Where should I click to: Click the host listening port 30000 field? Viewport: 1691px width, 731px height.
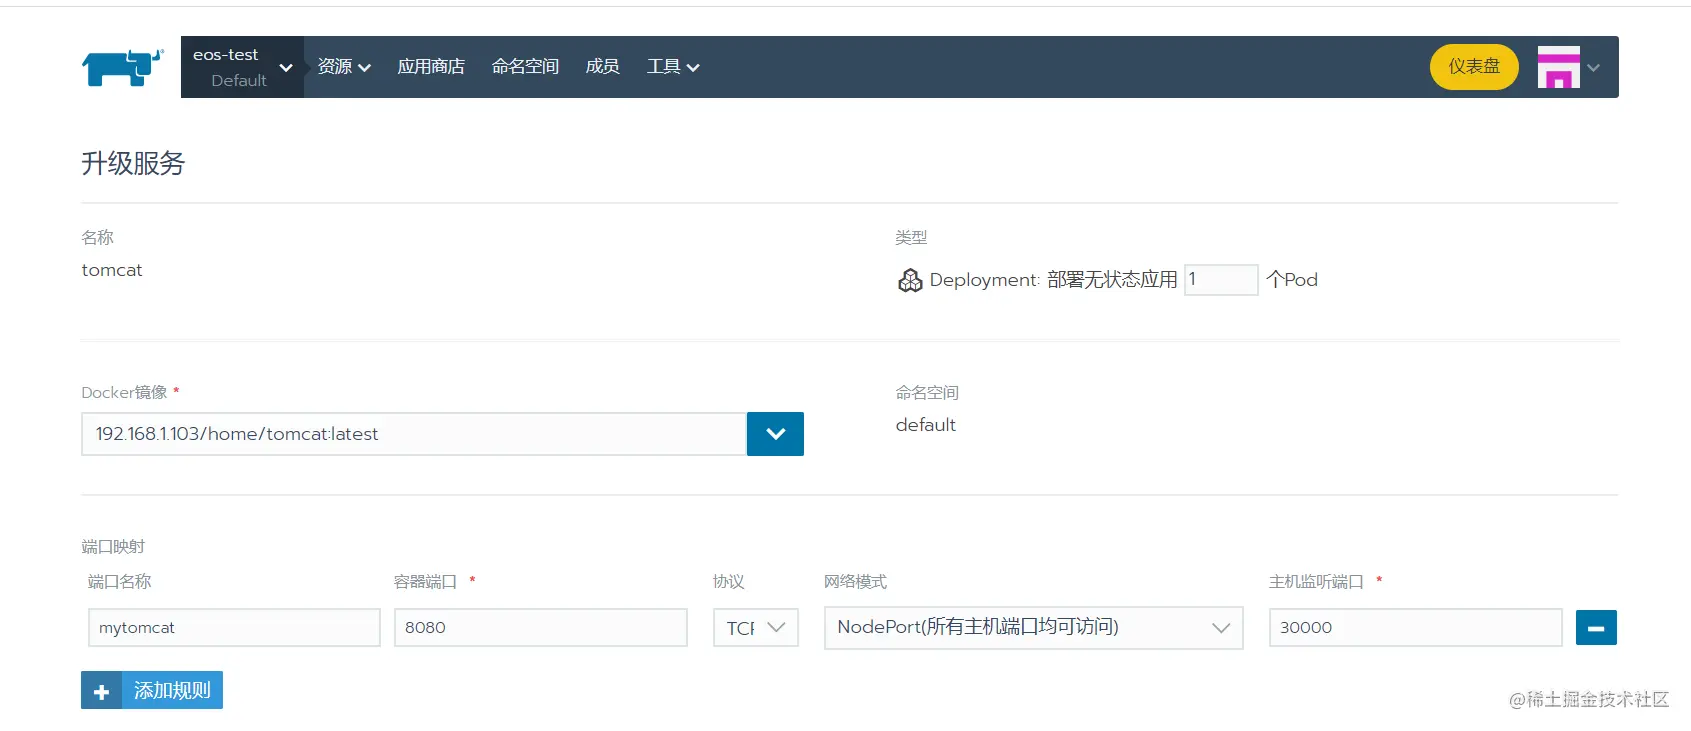point(1416,628)
